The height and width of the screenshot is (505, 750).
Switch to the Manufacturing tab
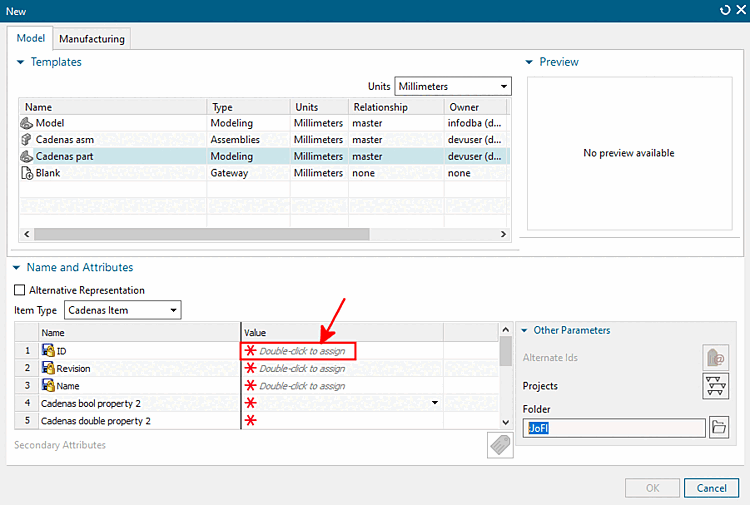(x=92, y=39)
